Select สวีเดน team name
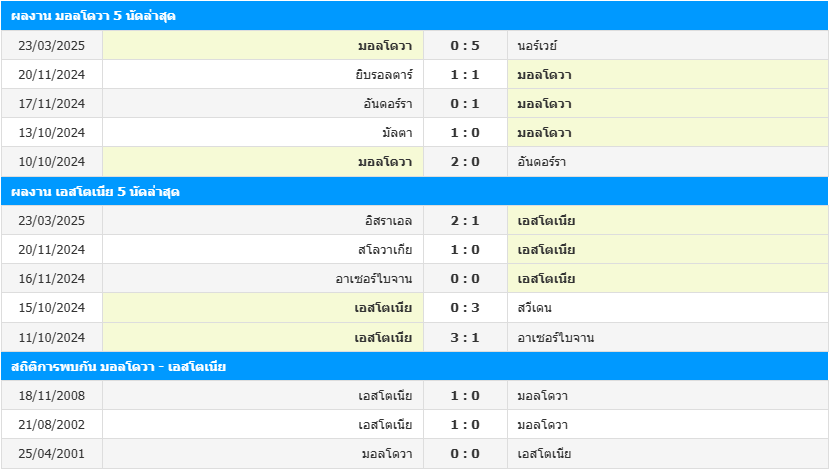This screenshot has height=470, width=831. [535, 308]
